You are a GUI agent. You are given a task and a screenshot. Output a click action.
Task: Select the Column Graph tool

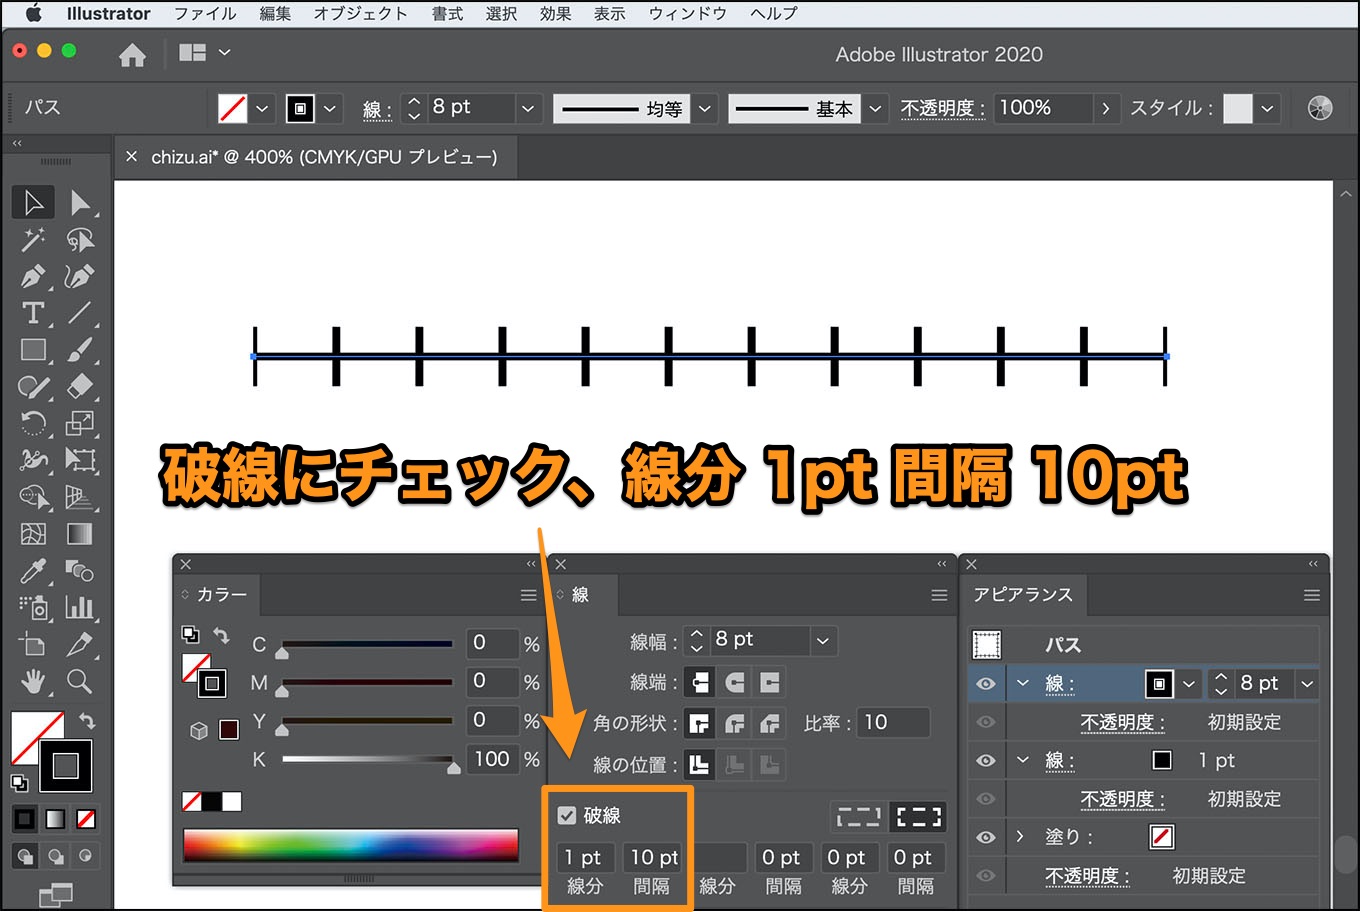click(x=80, y=607)
